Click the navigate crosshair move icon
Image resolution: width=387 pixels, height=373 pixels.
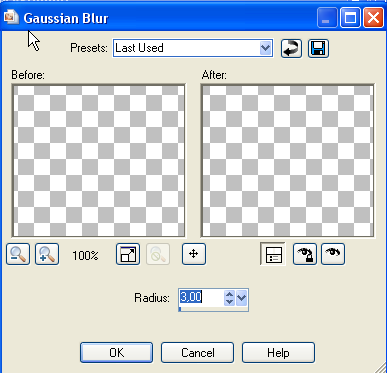(x=194, y=254)
